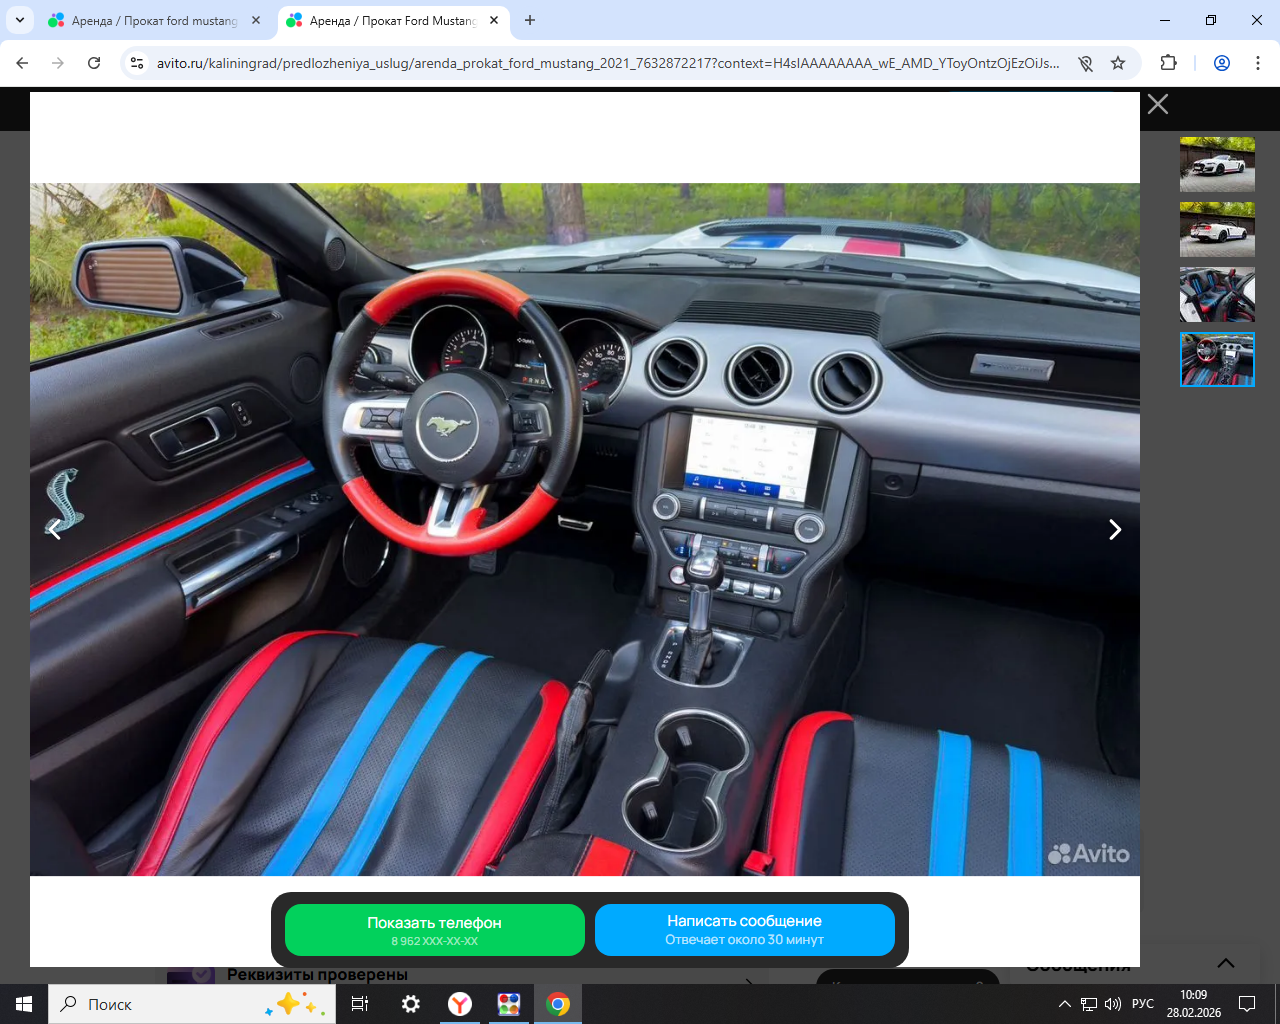1280x1024 pixels.
Task: Show the next photo with right arrow
Action: click(x=1115, y=530)
